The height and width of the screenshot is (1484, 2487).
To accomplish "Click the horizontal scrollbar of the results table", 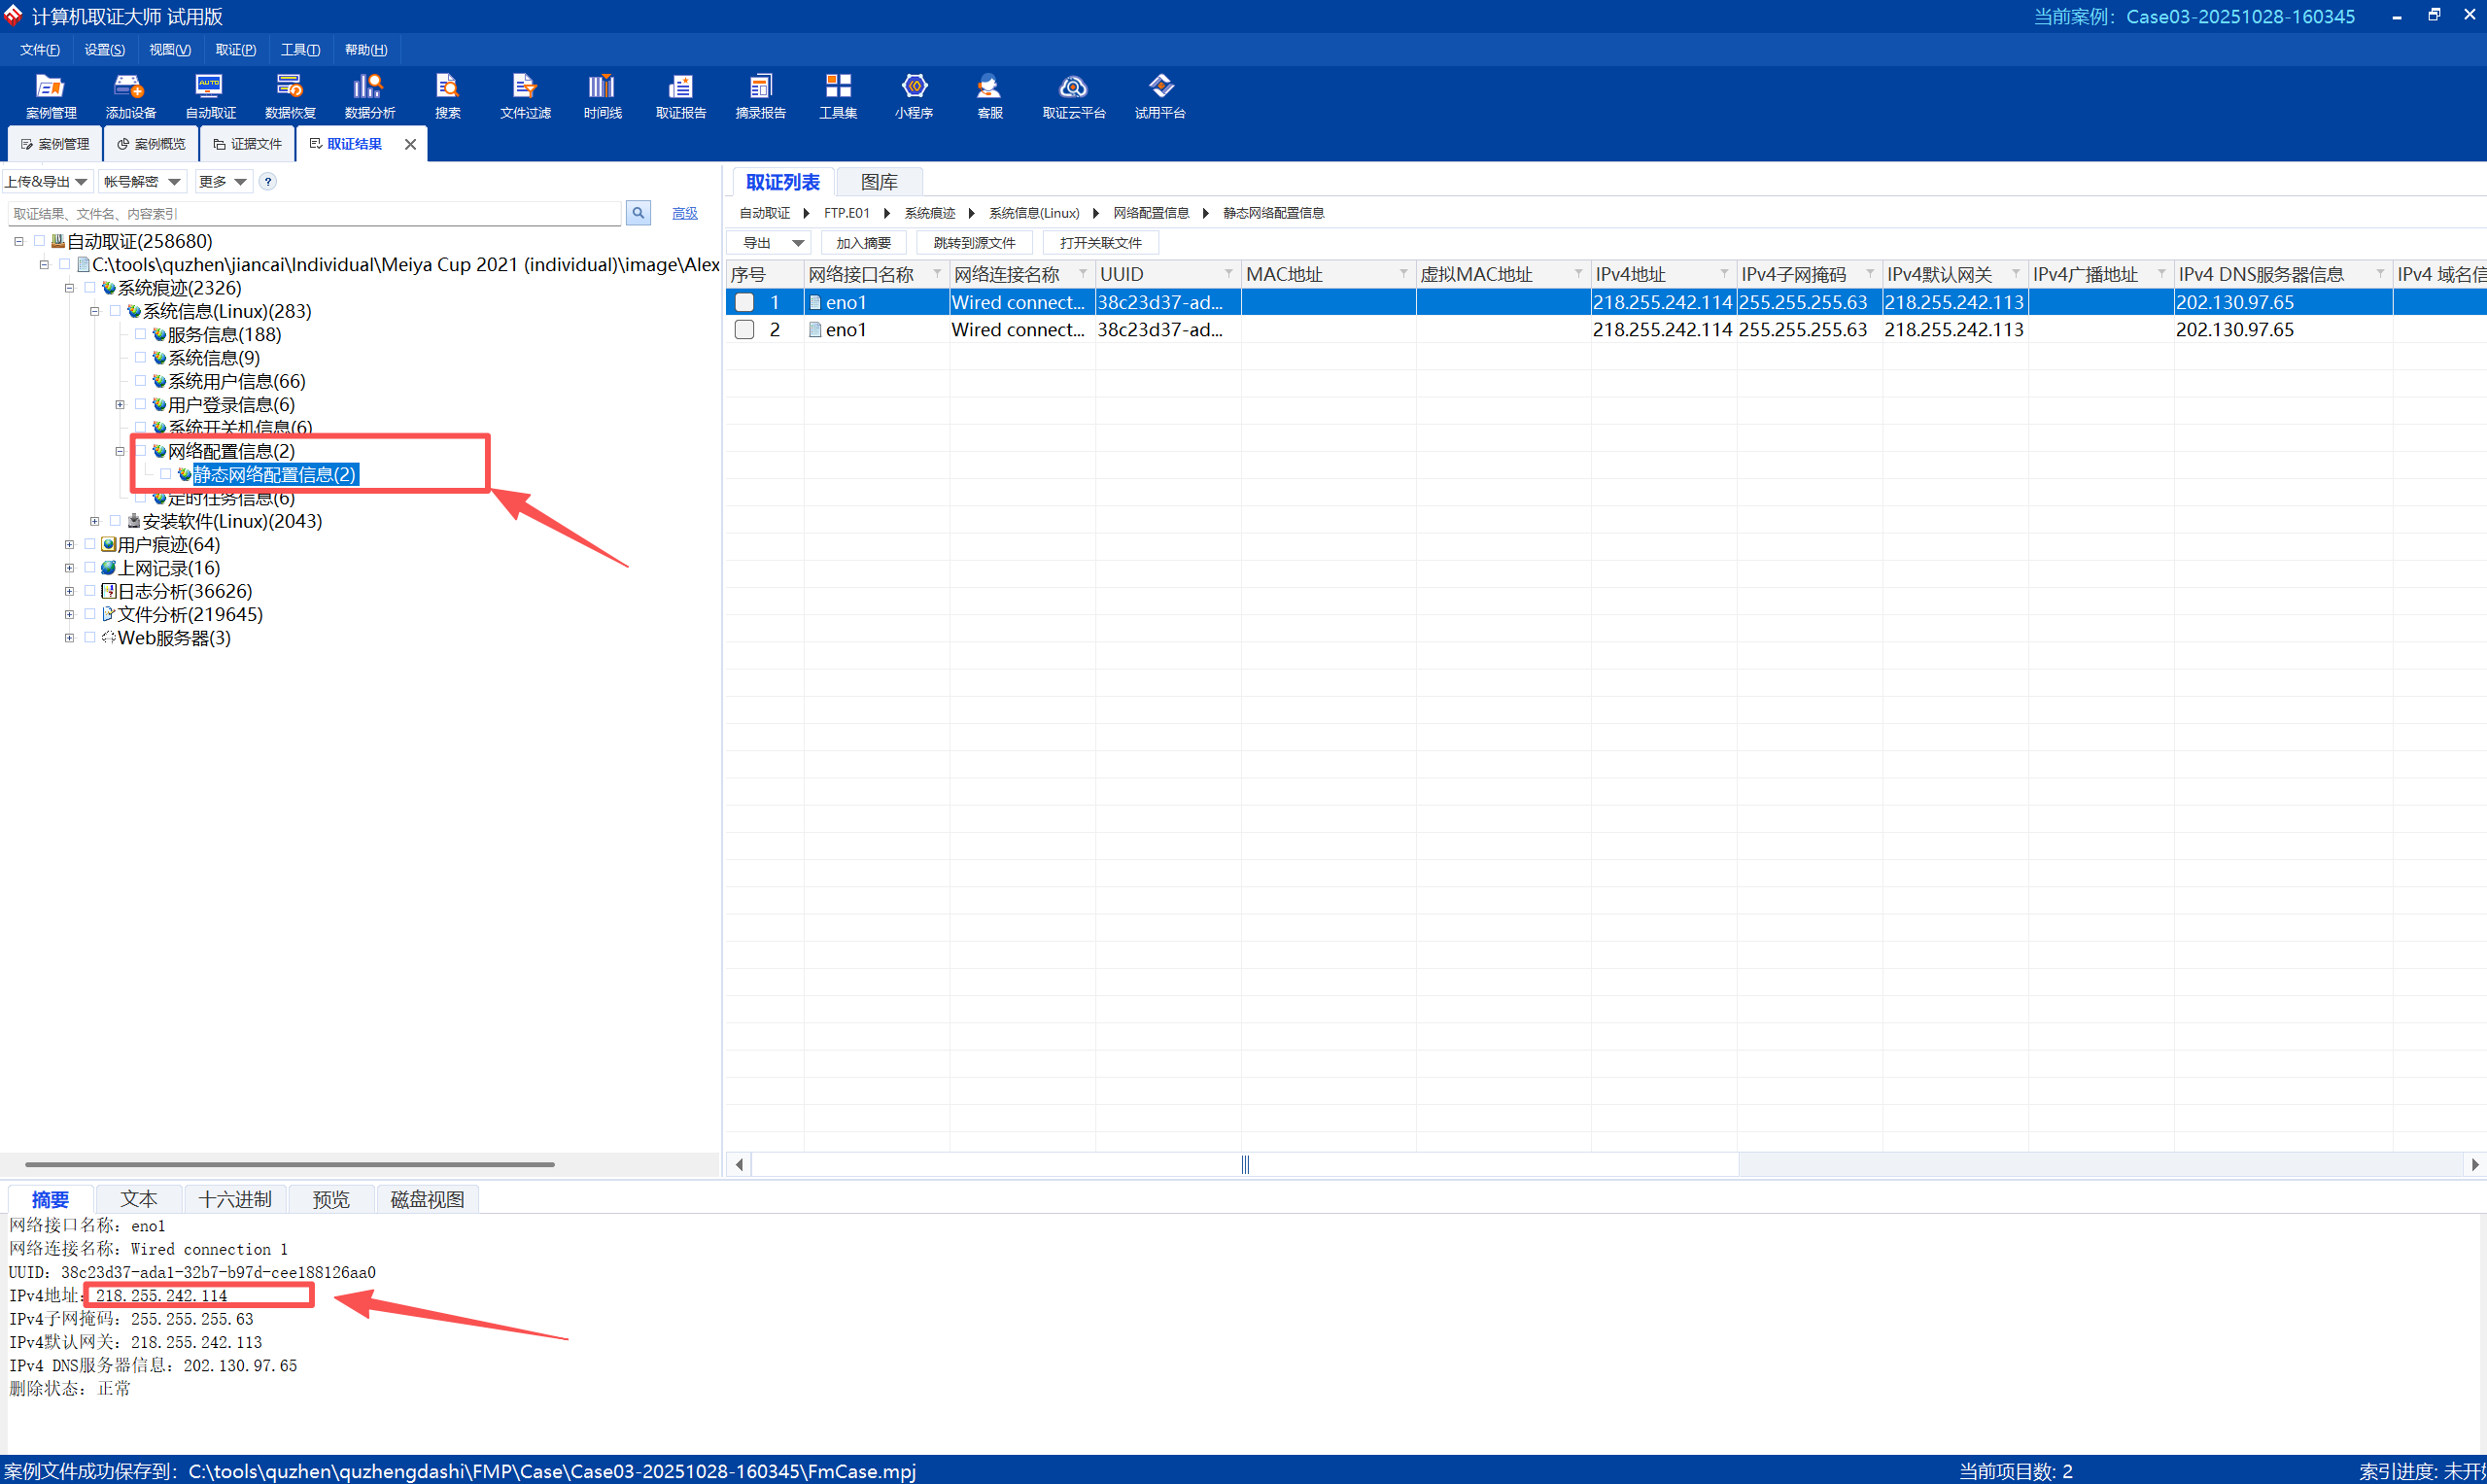I will click(1244, 1164).
